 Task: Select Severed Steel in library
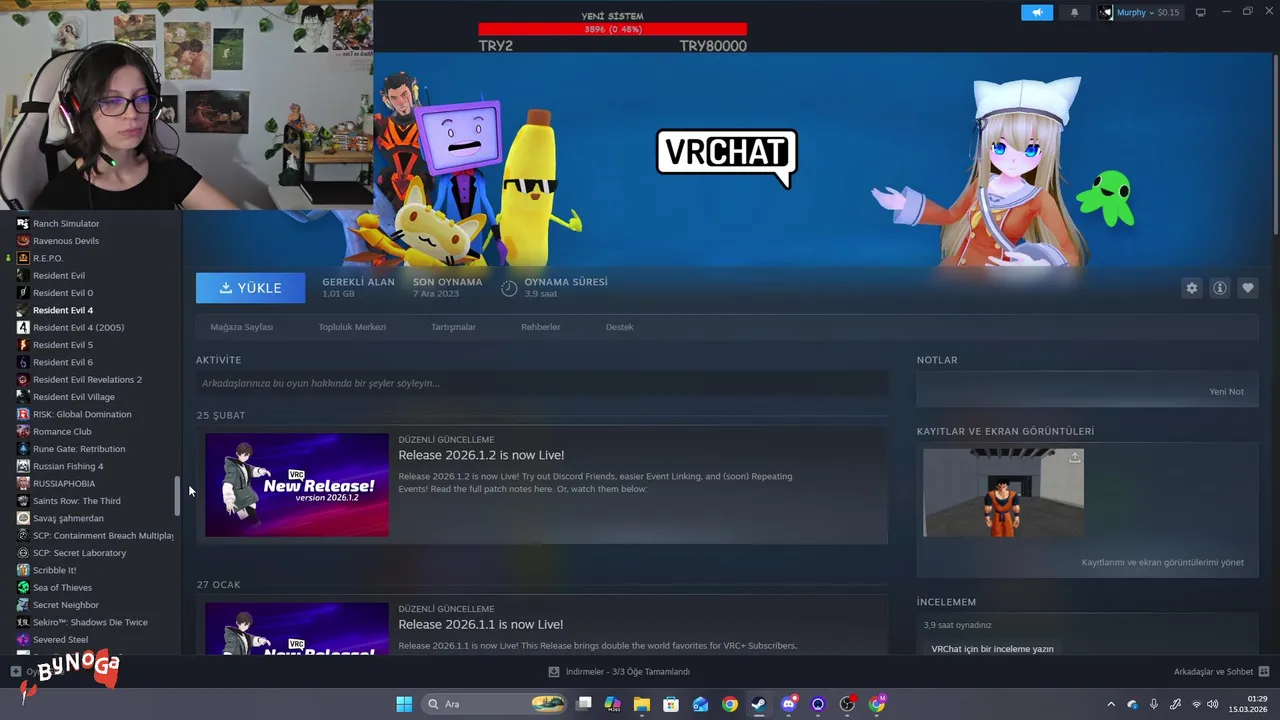click(61, 640)
